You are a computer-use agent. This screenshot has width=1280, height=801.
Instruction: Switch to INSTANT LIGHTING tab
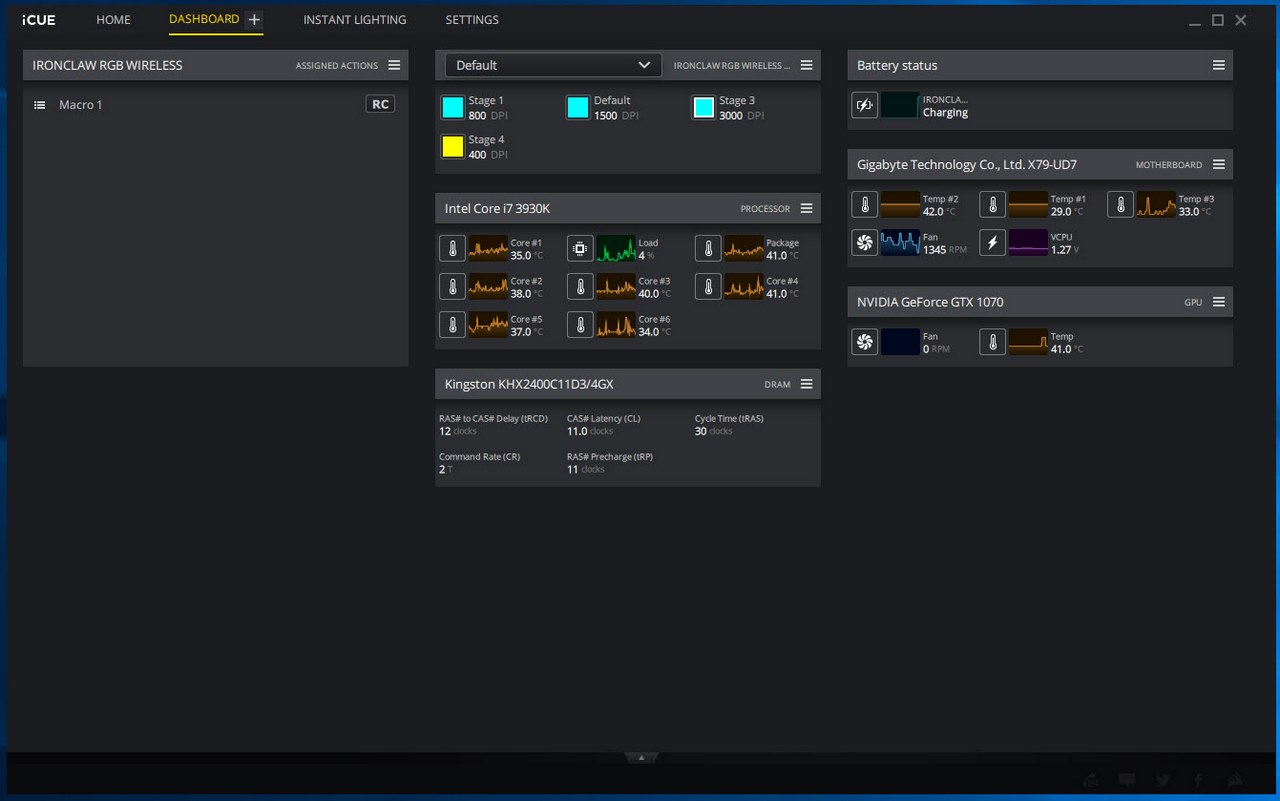click(x=355, y=20)
